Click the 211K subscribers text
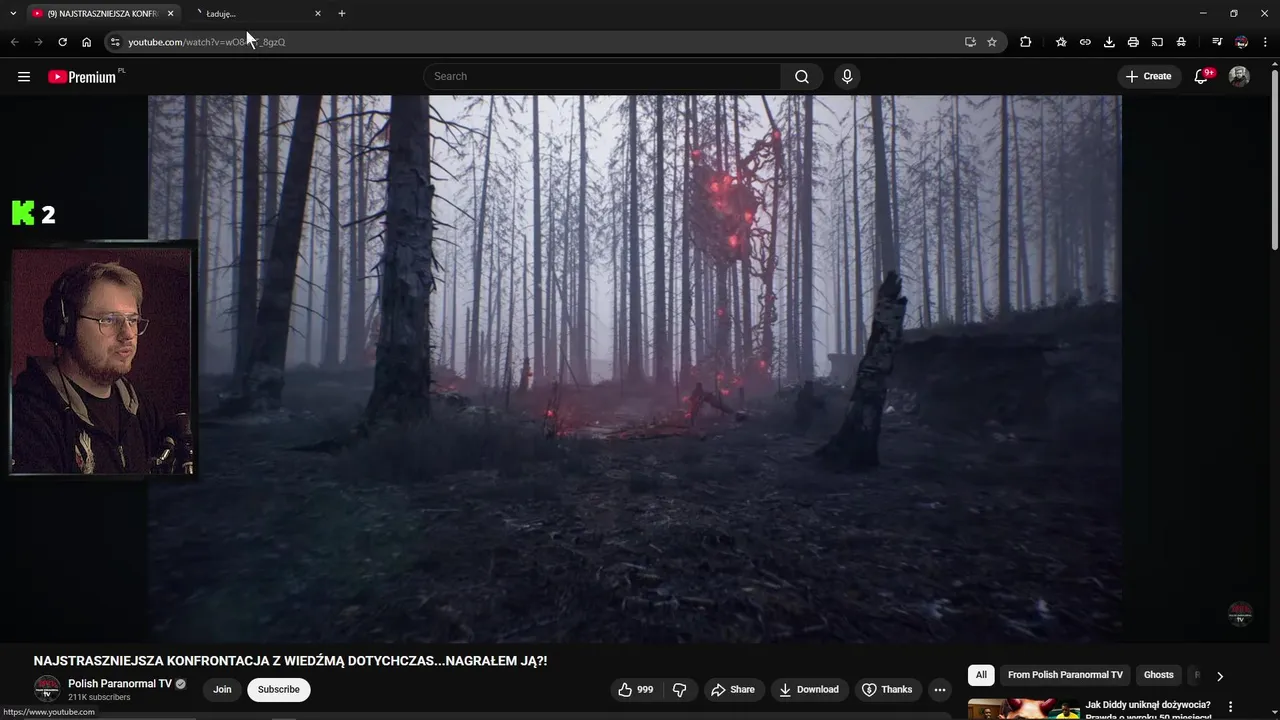Viewport: 1280px width, 720px height. 99,697
